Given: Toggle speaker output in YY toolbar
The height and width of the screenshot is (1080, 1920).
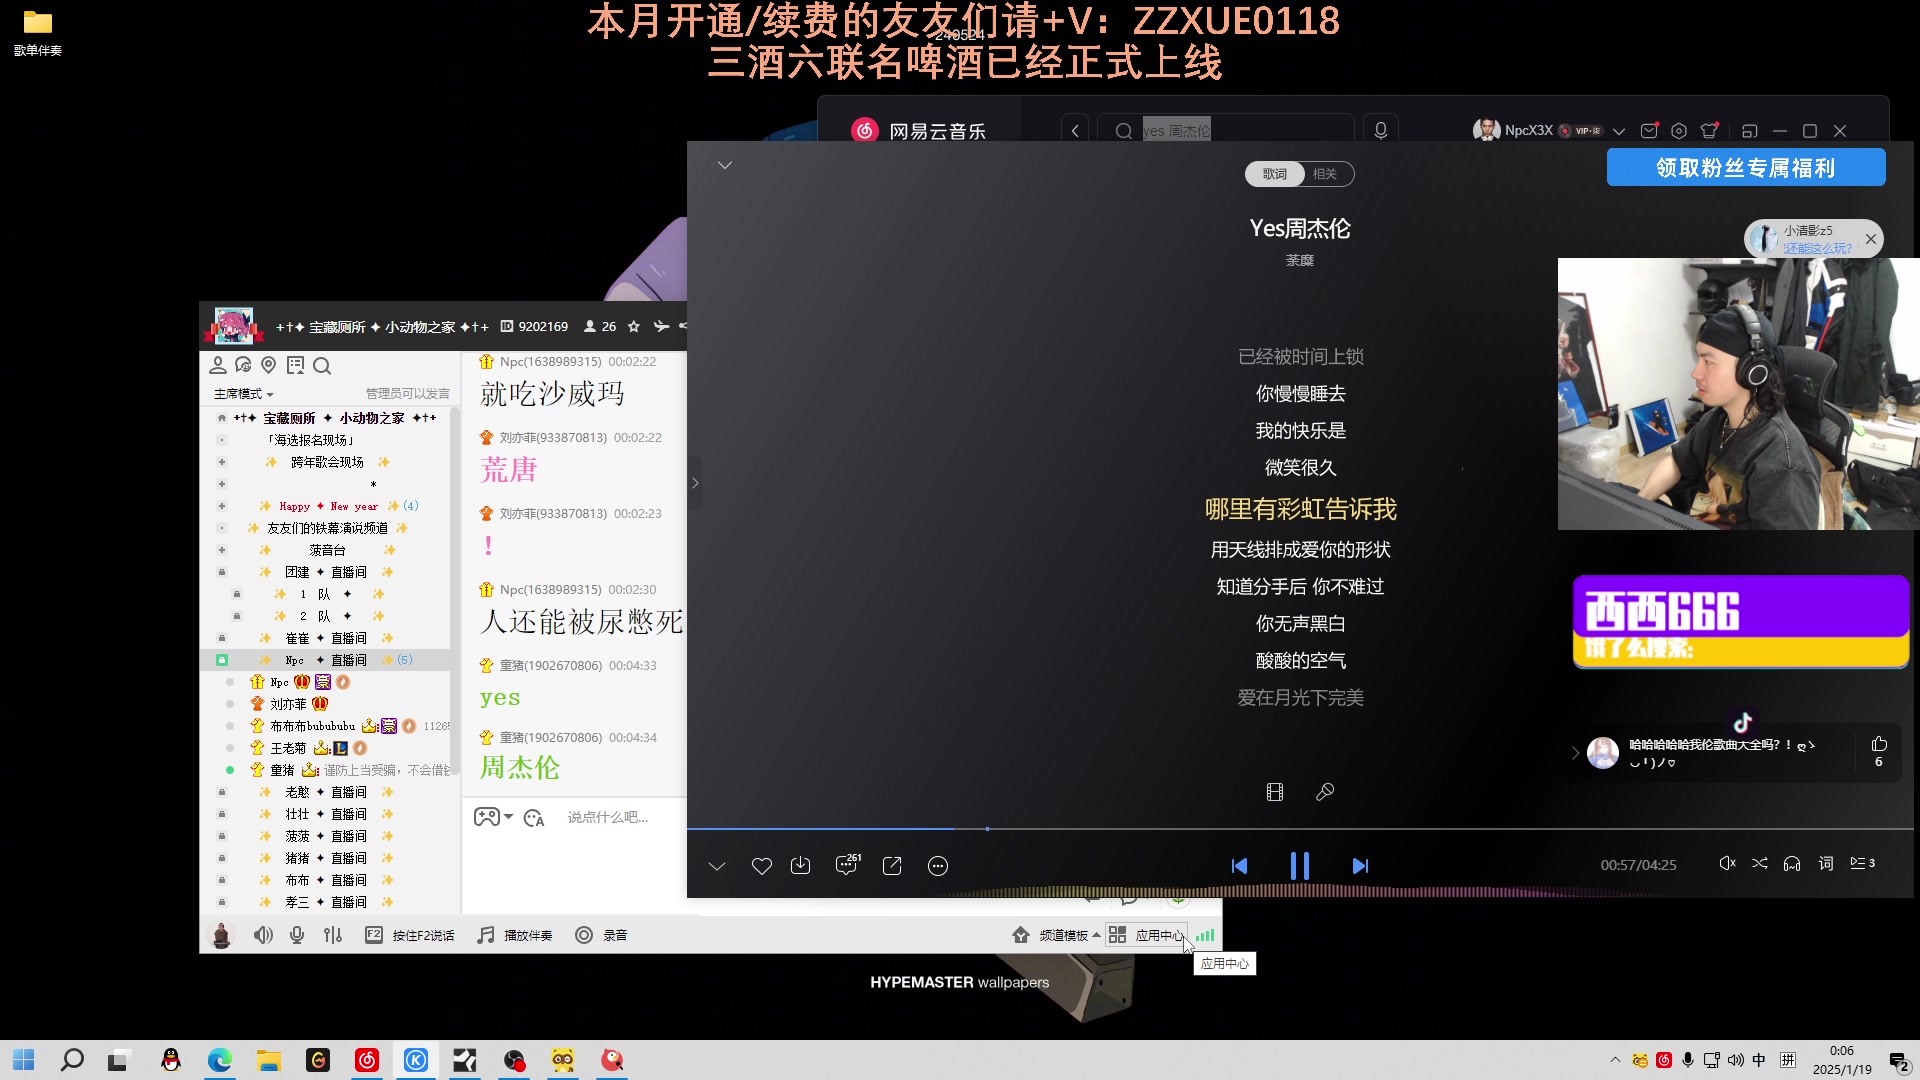Looking at the screenshot, I should point(263,935).
